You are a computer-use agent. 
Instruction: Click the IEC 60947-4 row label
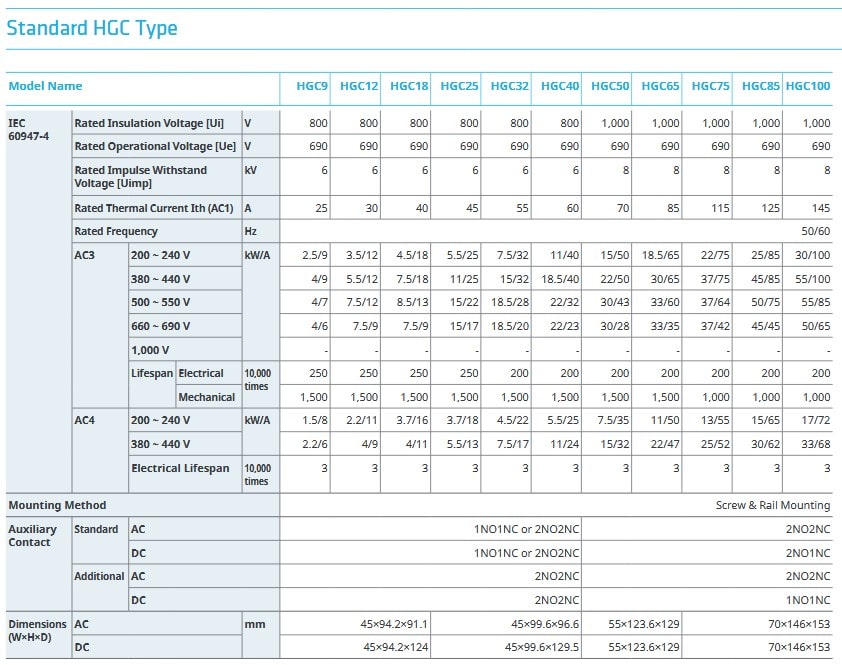tap(30, 130)
